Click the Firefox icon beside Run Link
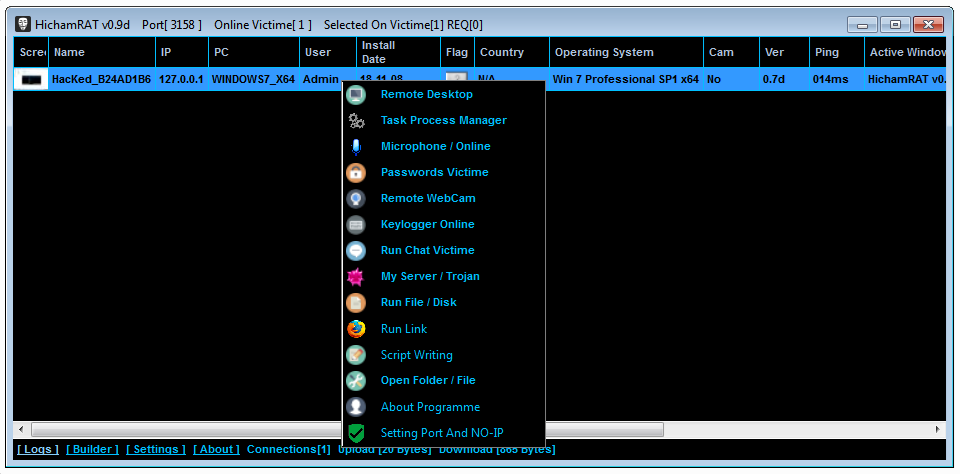 tap(356, 329)
